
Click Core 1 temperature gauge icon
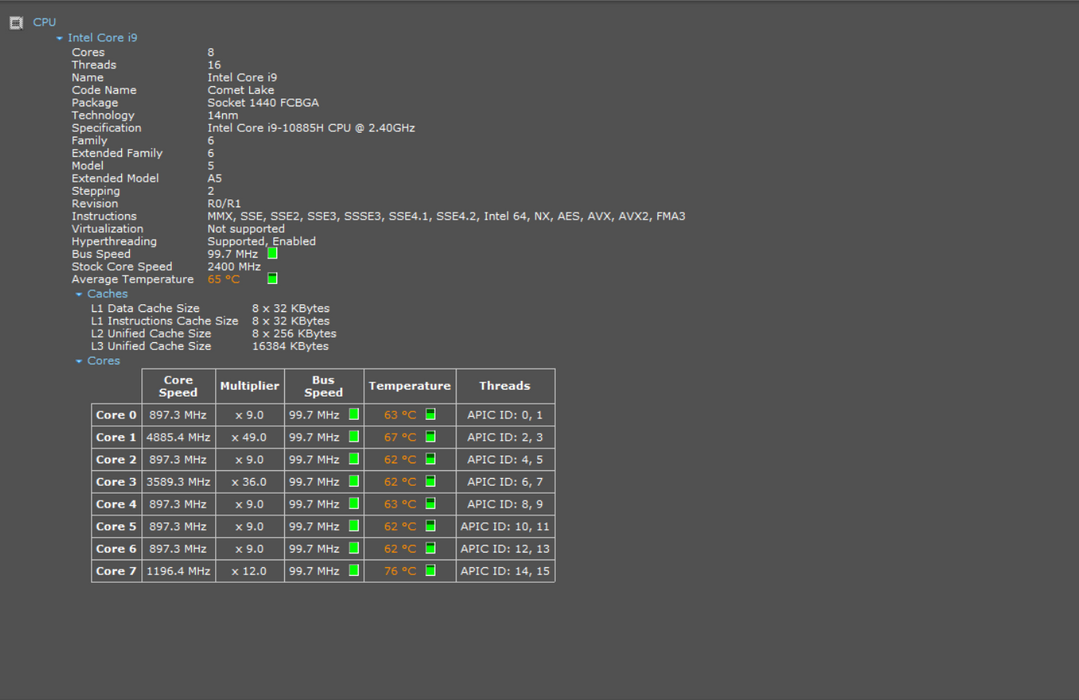coord(431,436)
